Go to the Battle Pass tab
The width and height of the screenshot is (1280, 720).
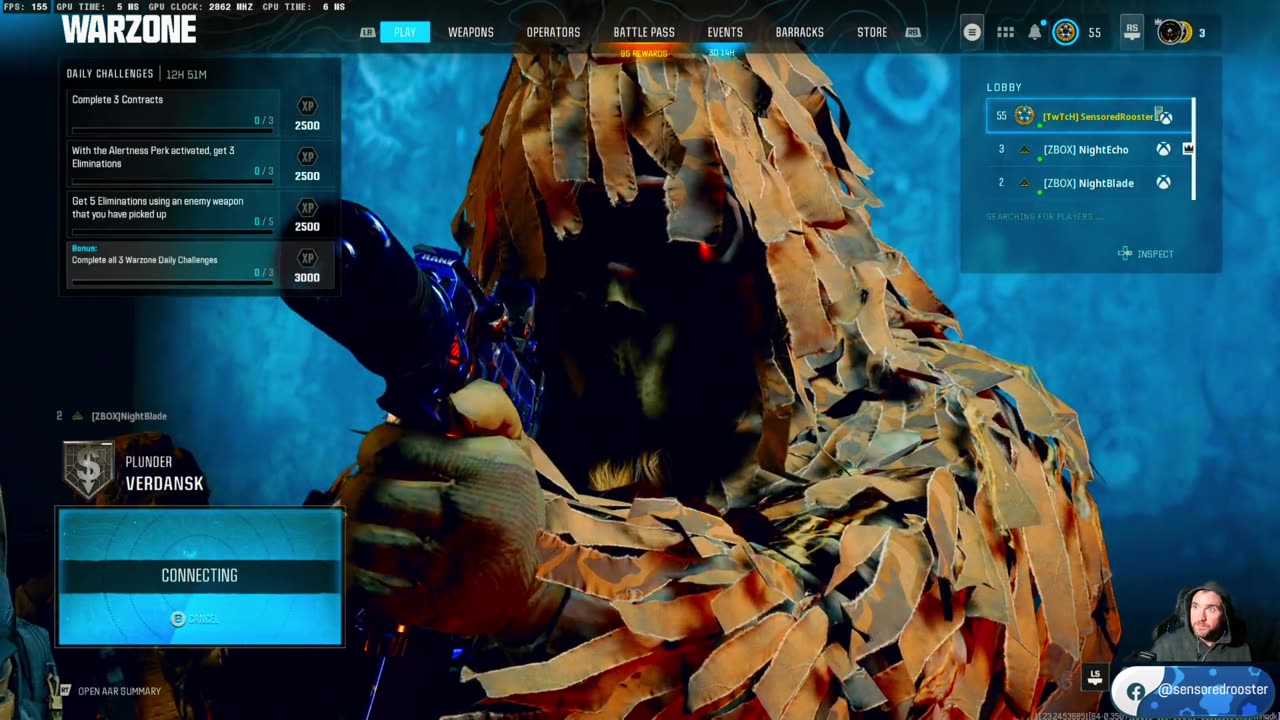(644, 32)
